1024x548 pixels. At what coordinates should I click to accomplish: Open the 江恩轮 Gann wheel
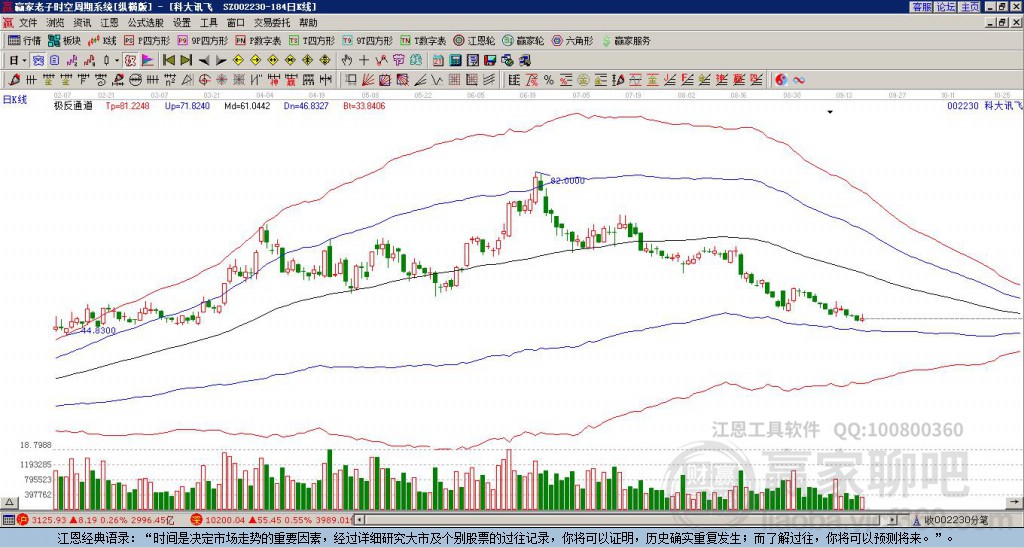[x=474, y=40]
